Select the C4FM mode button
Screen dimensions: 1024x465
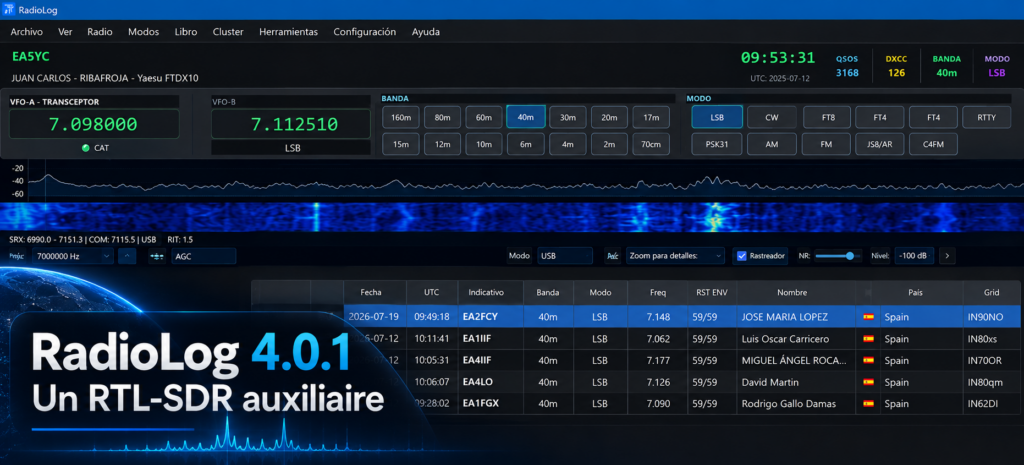[933, 144]
